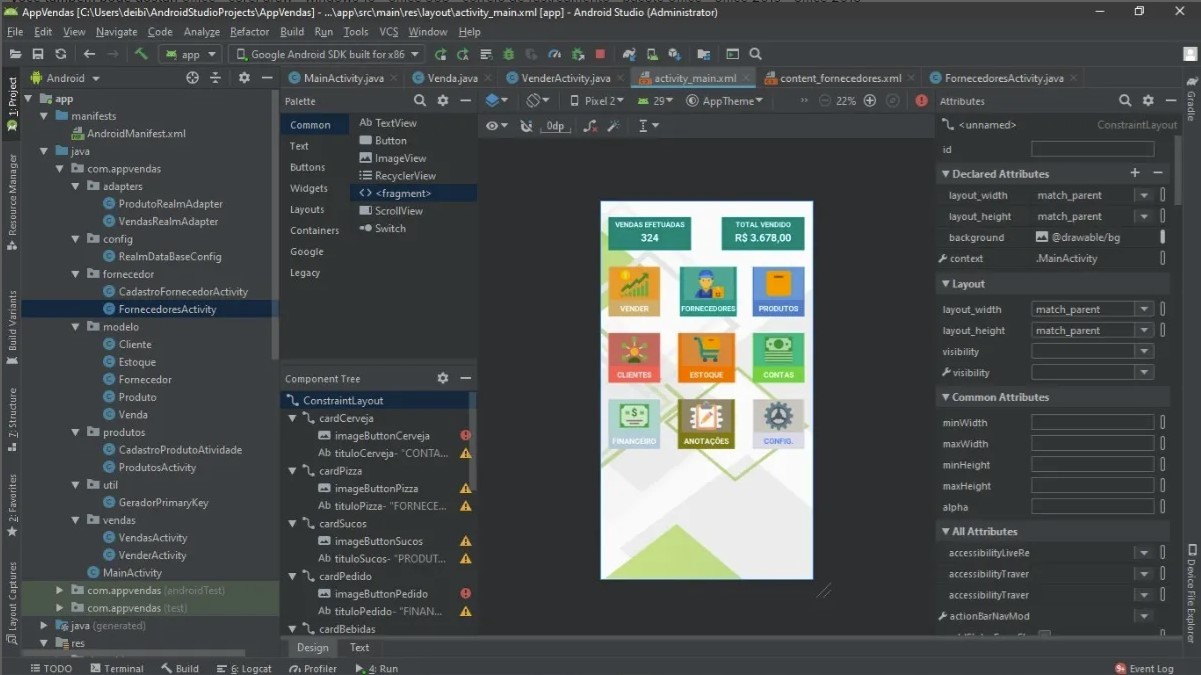Click the red error warning indicator icon
1201x675 pixels.
(921, 101)
